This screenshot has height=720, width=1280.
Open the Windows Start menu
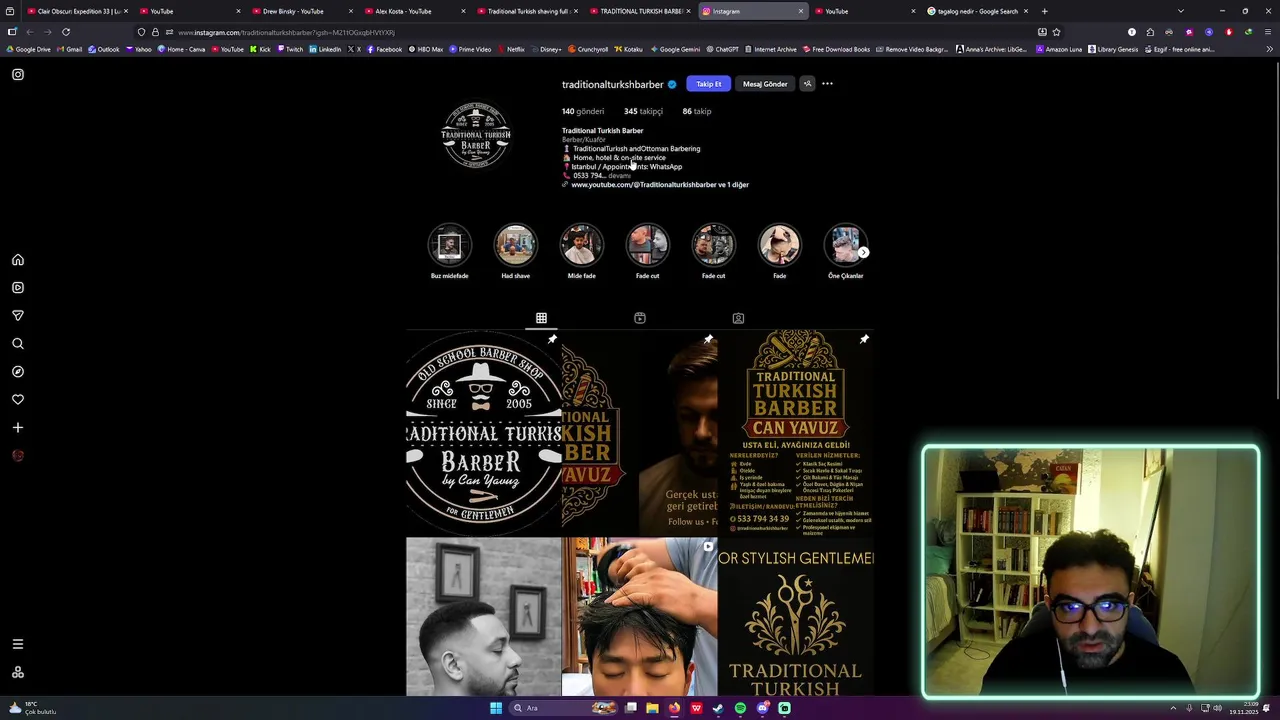[495, 708]
